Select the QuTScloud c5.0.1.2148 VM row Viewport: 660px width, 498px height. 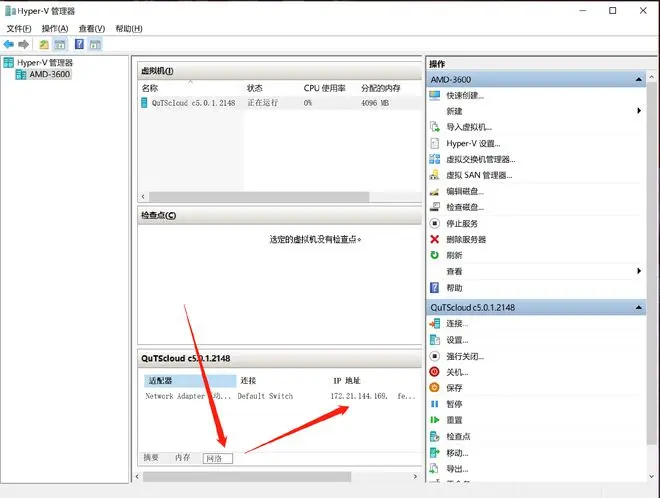[281, 103]
